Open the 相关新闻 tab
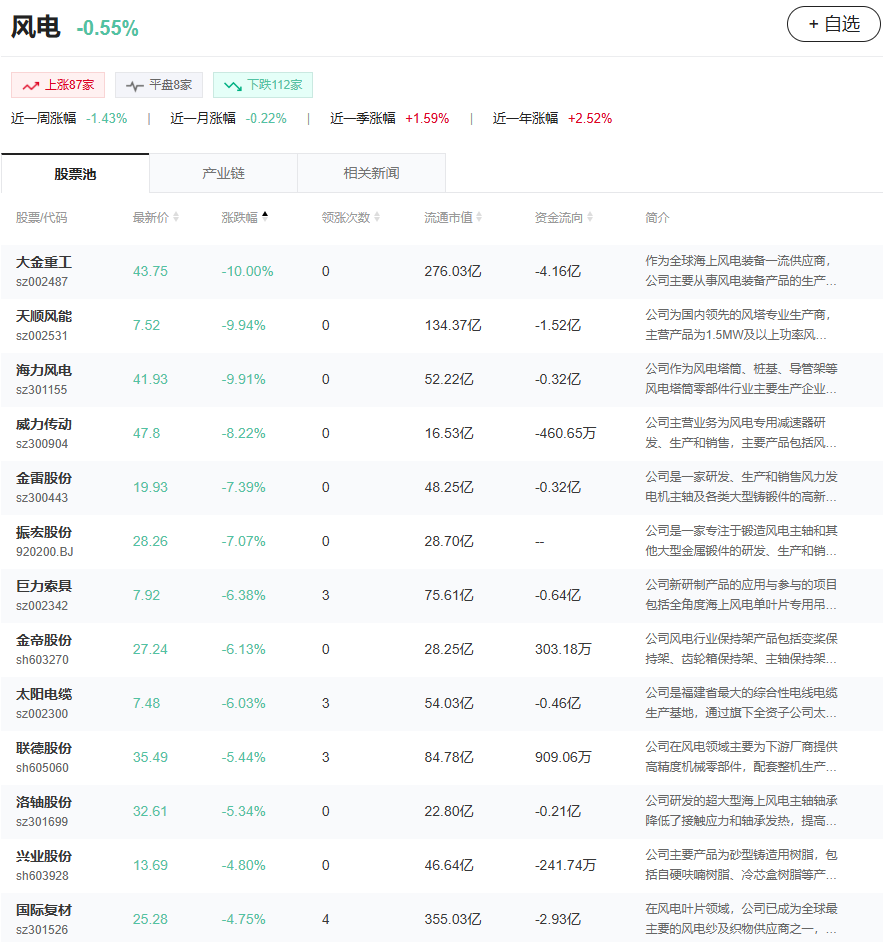This screenshot has height=942, width=883. [371, 174]
